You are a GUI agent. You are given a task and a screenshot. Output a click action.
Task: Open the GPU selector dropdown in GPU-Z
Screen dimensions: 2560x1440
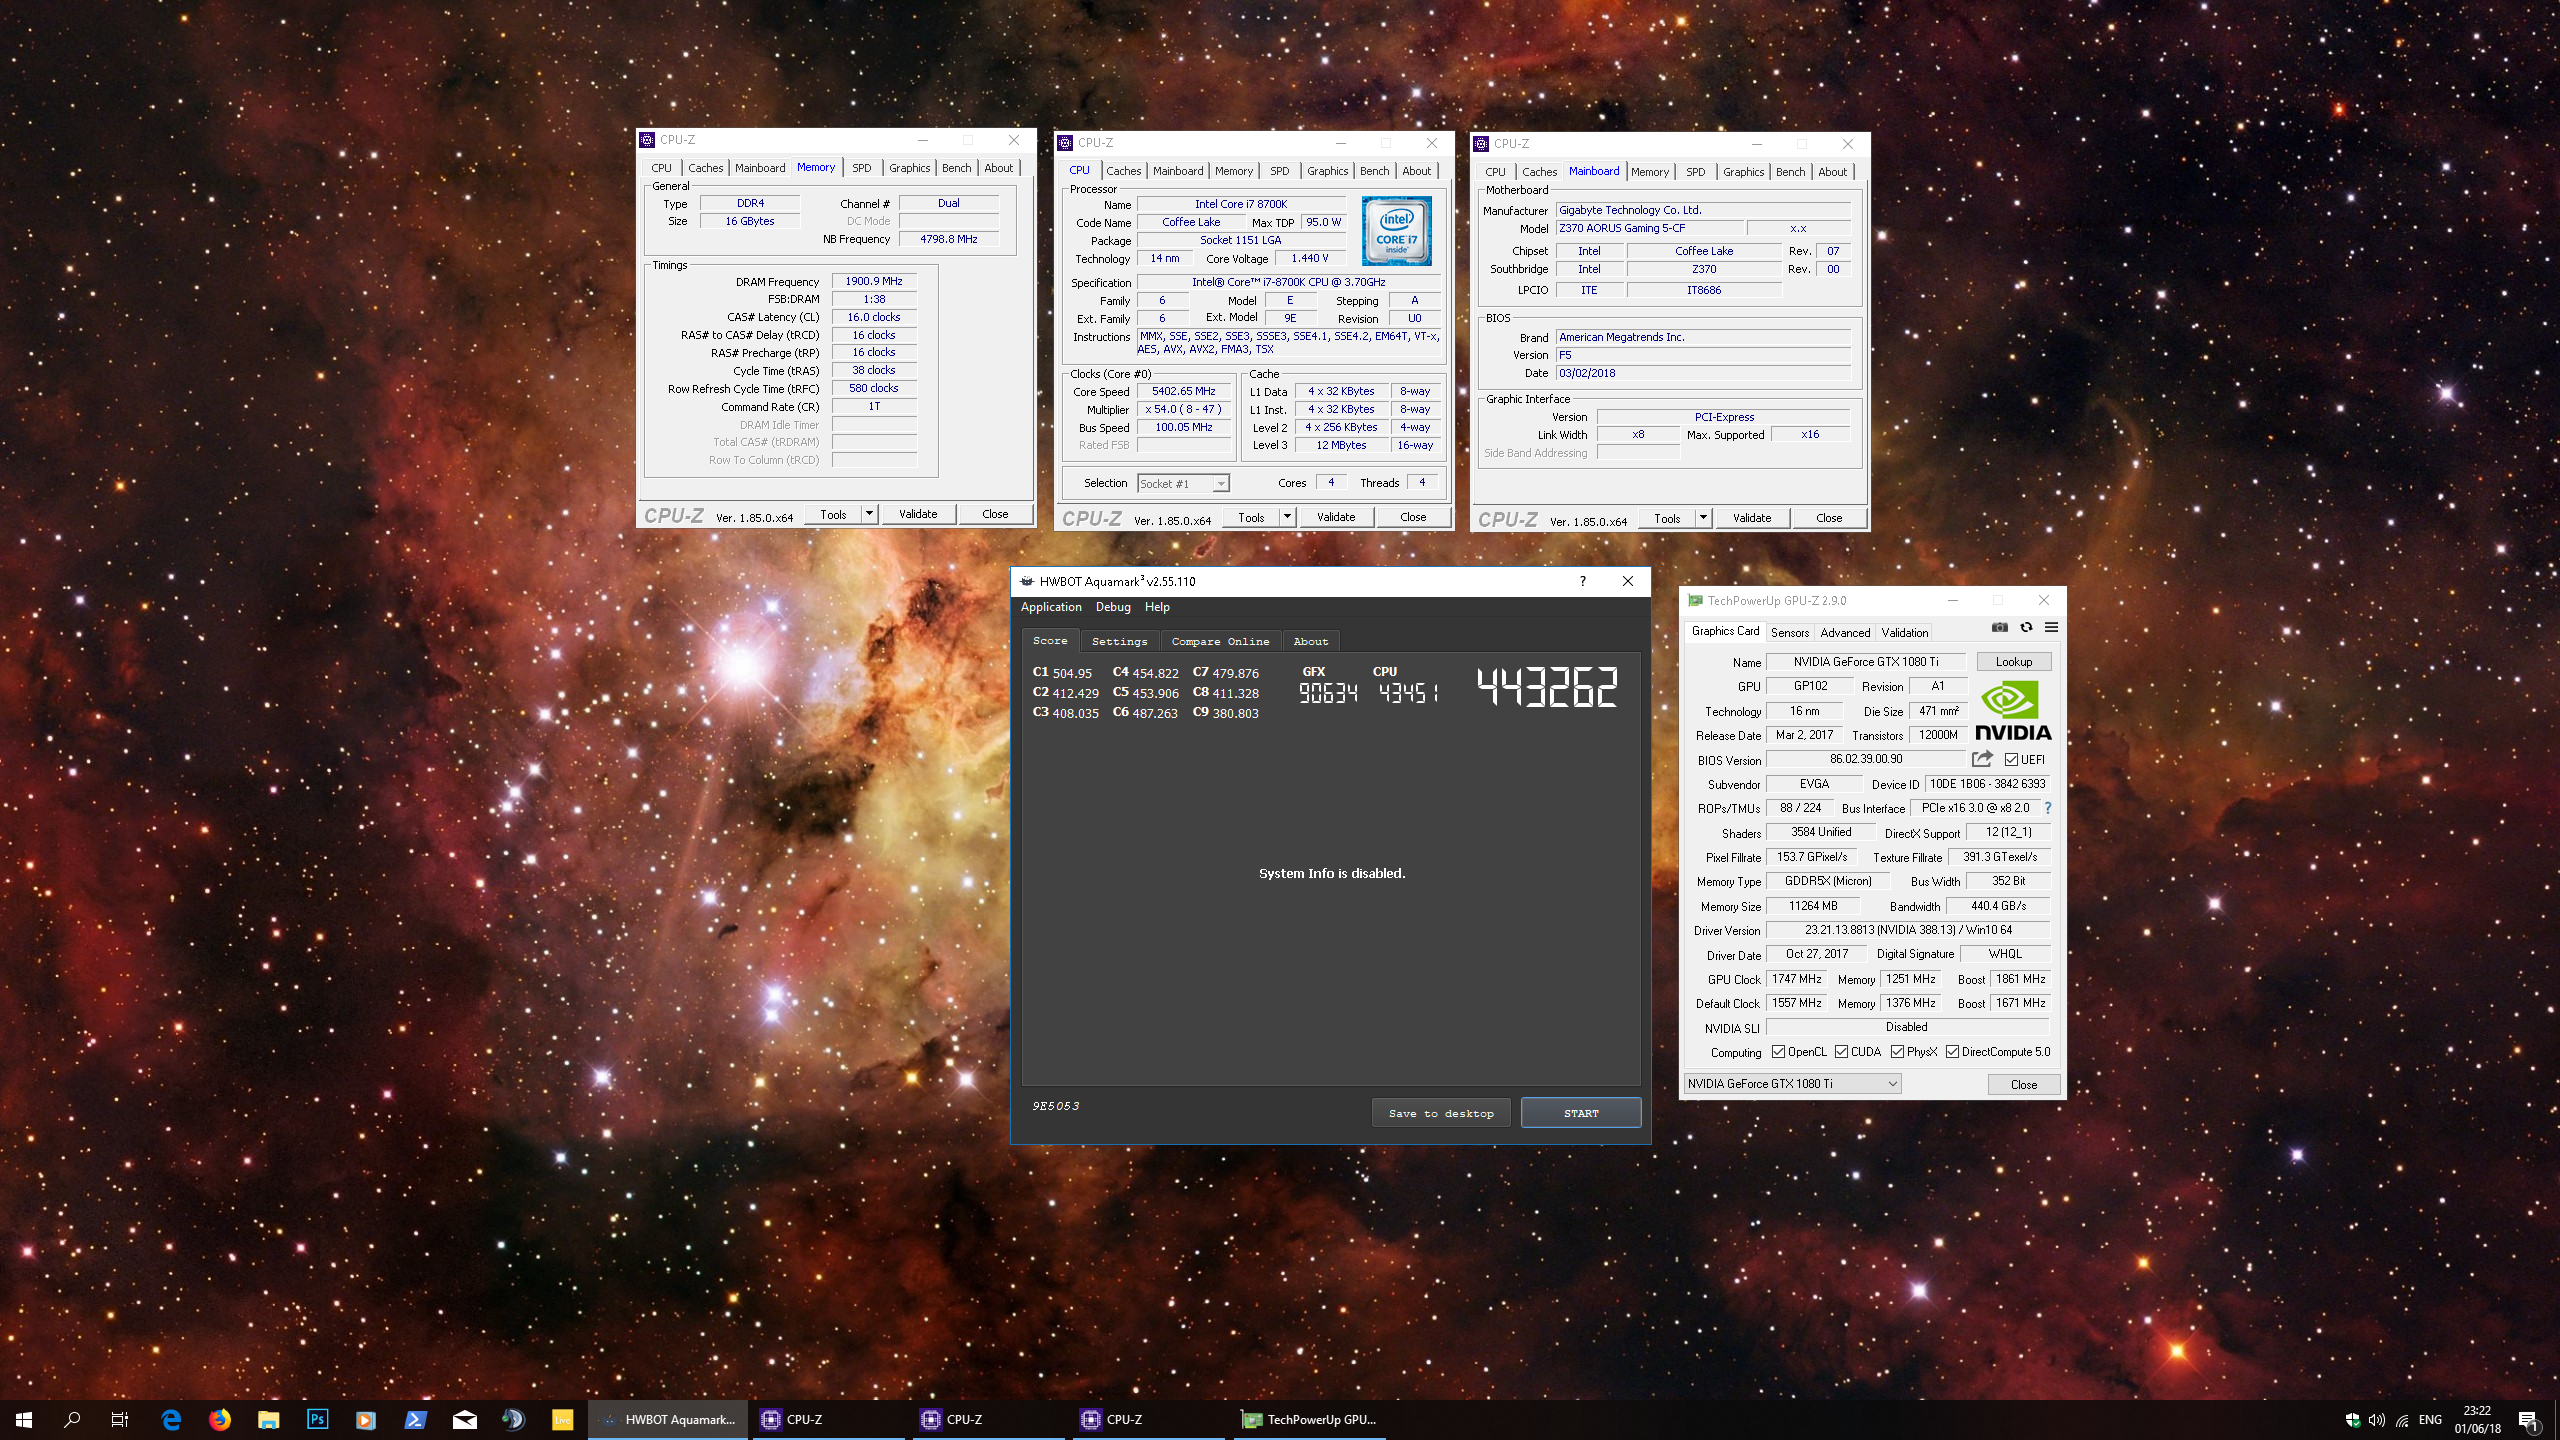[1793, 1084]
